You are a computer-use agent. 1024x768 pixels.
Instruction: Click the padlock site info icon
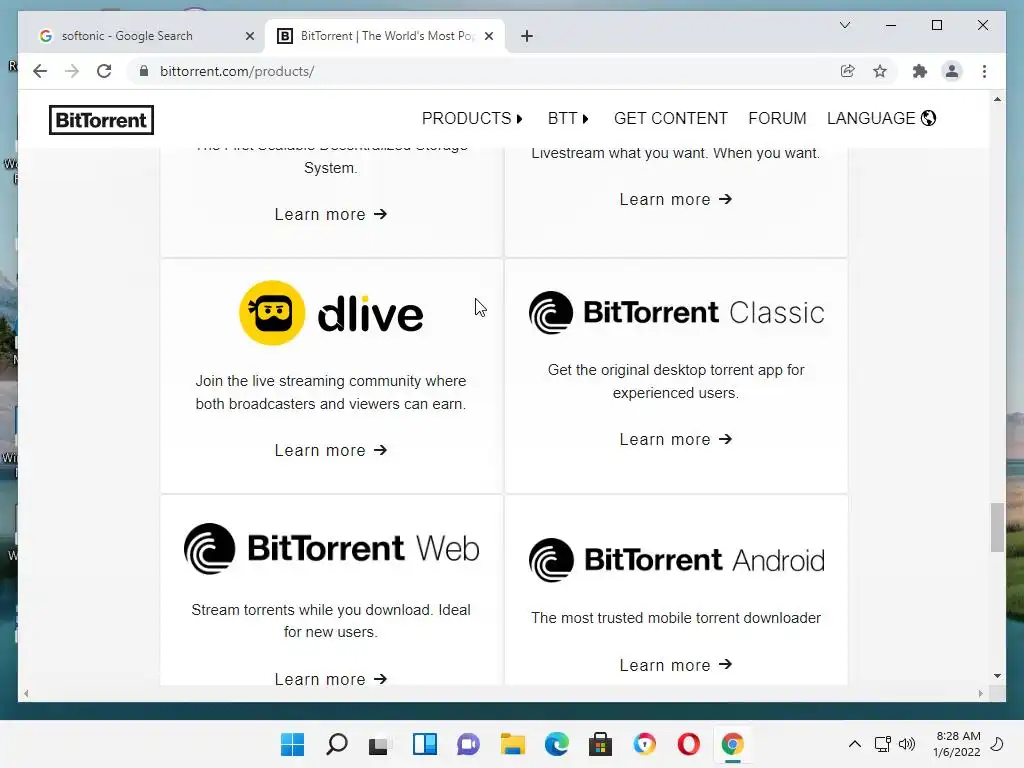144,71
